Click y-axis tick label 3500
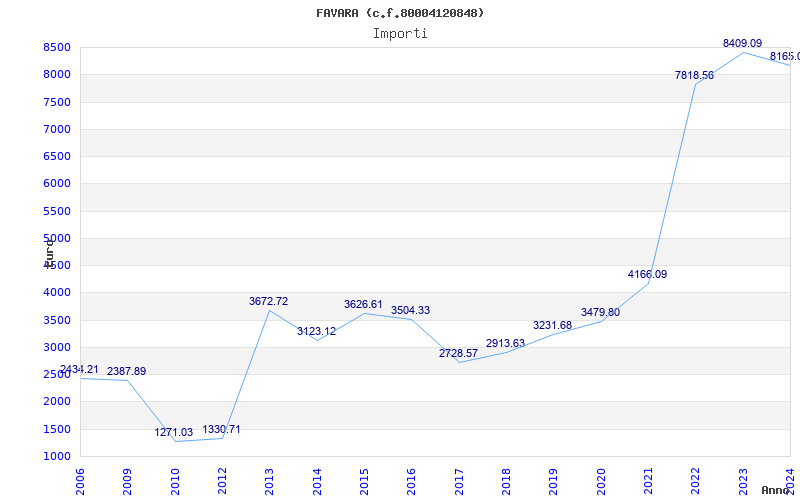This screenshot has width=800, height=500. pos(57,320)
